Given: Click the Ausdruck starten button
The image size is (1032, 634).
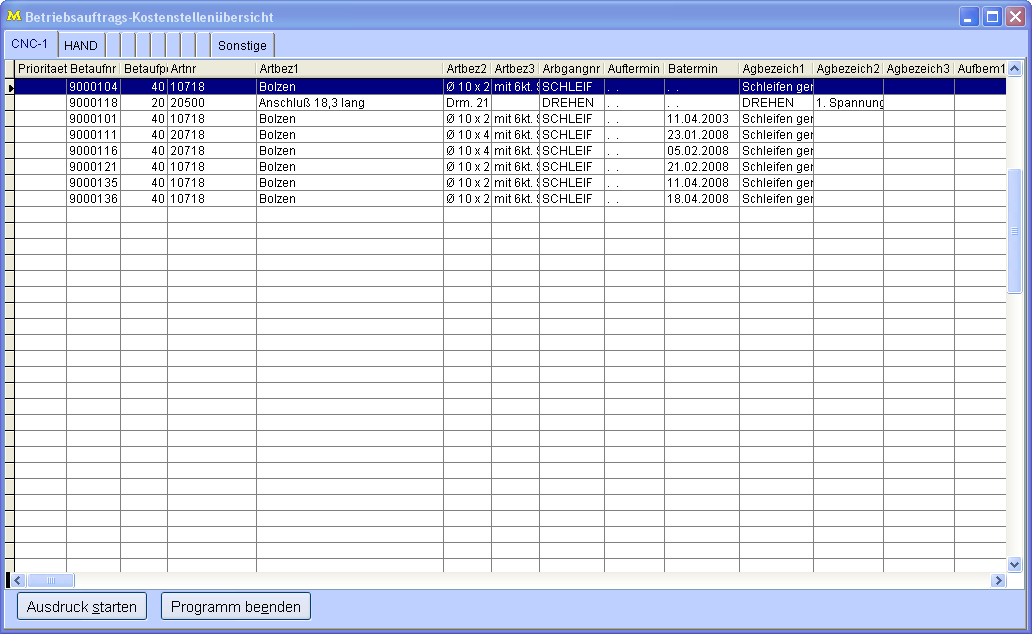Looking at the screenshot, I should 82,606.
